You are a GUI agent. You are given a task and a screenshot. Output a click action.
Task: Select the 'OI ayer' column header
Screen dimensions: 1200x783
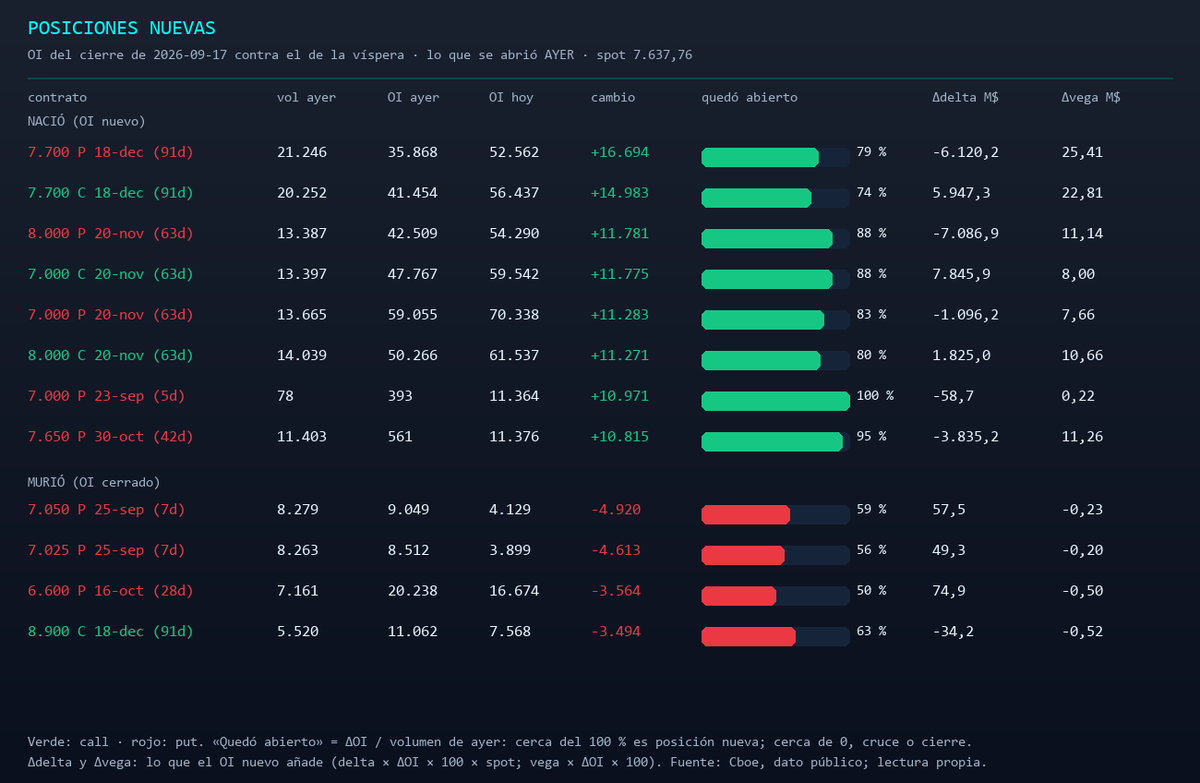413,98
